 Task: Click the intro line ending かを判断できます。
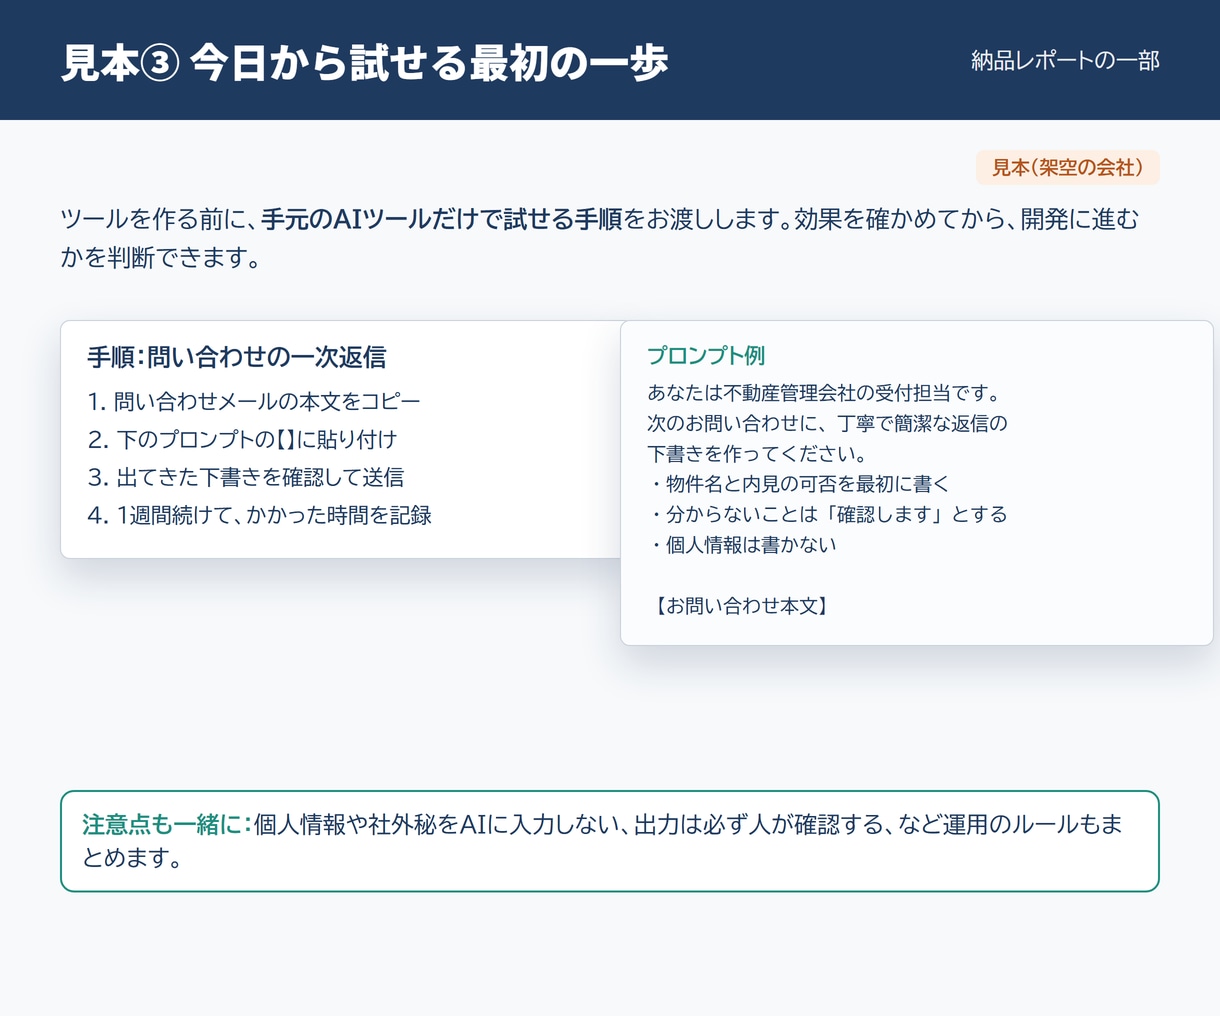coord(599,238)
